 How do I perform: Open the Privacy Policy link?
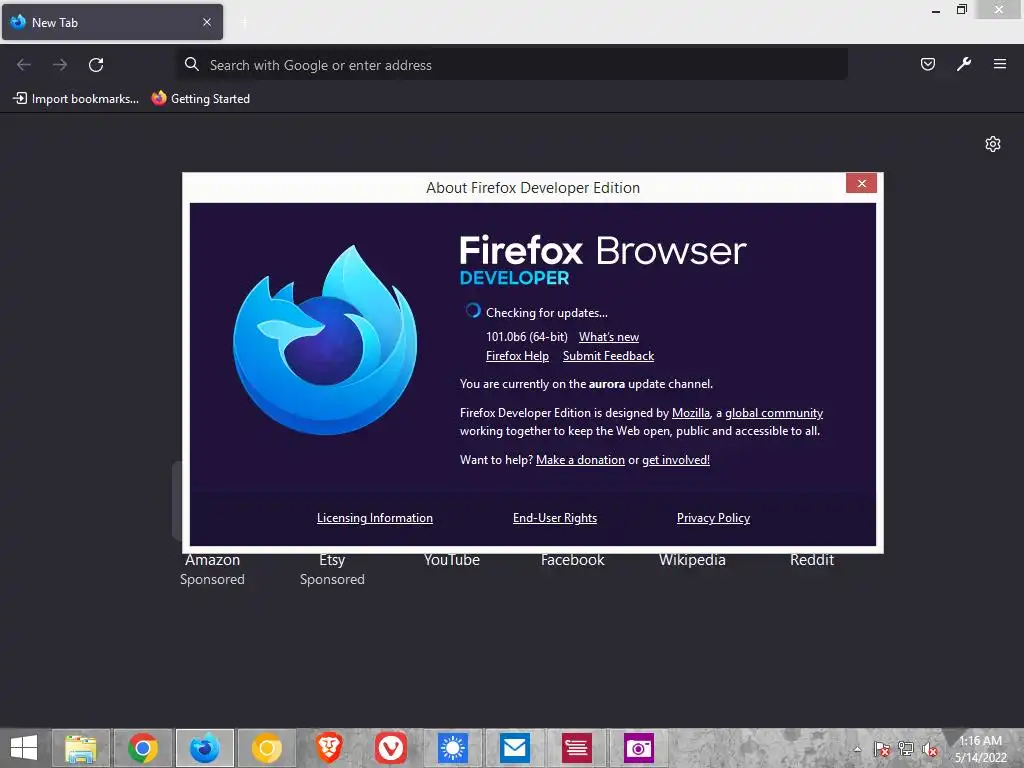pyautogui.click(x=713, y=518)
